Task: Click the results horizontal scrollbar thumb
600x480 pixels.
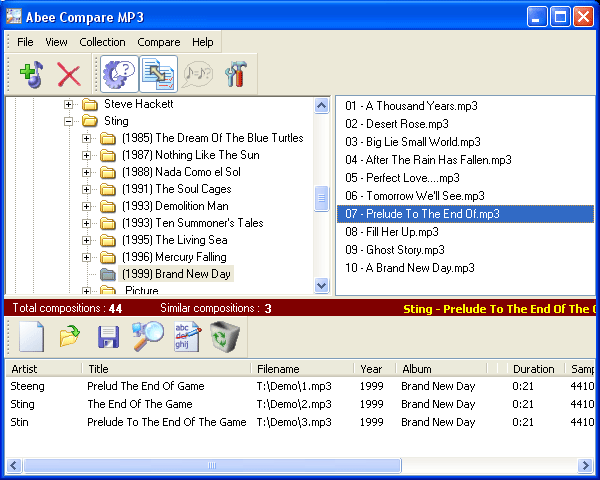Action: [212, 465]
